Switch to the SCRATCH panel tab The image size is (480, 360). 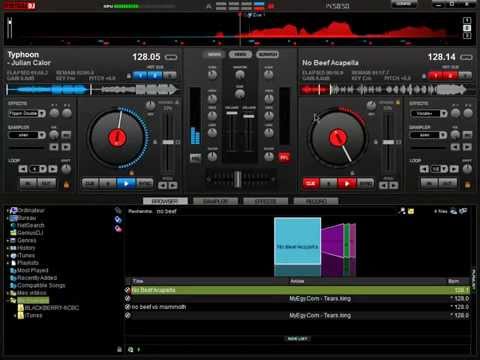(267, 54)
